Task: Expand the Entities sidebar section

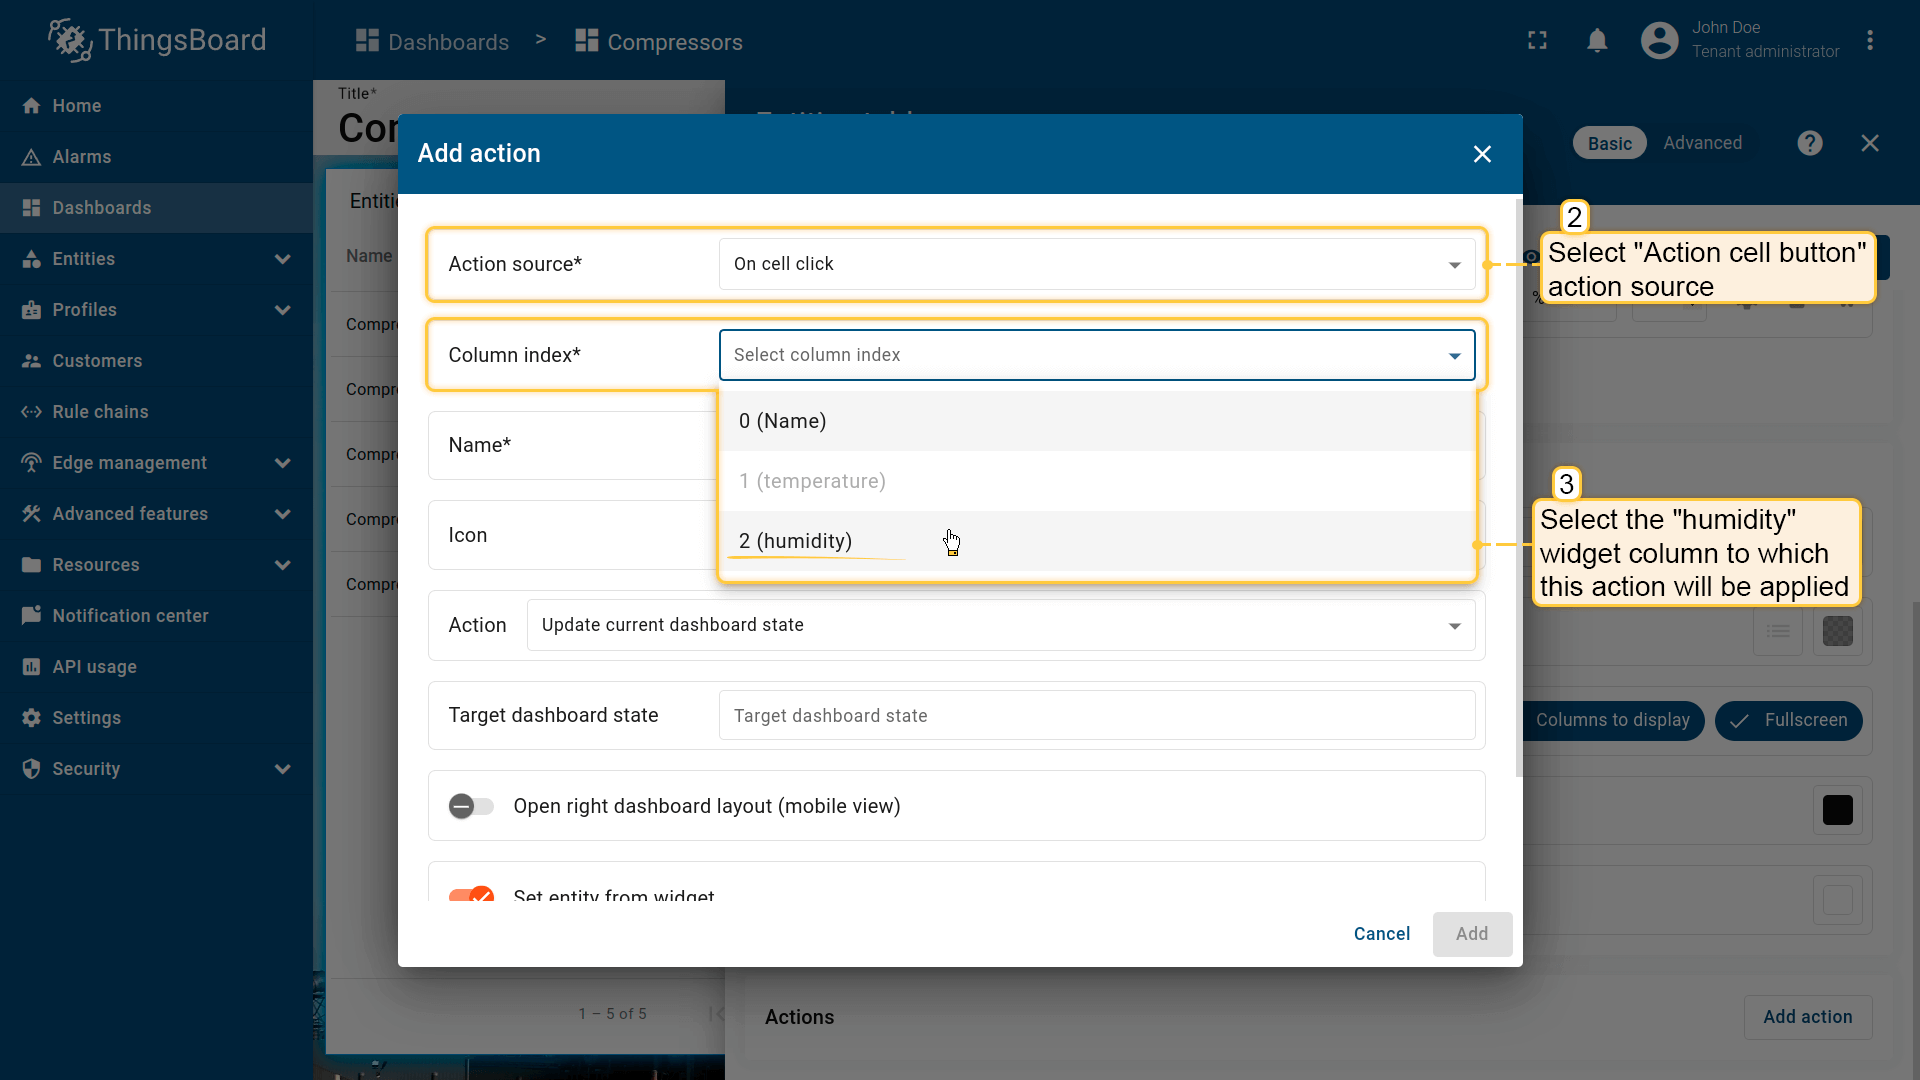Action: 282,259
